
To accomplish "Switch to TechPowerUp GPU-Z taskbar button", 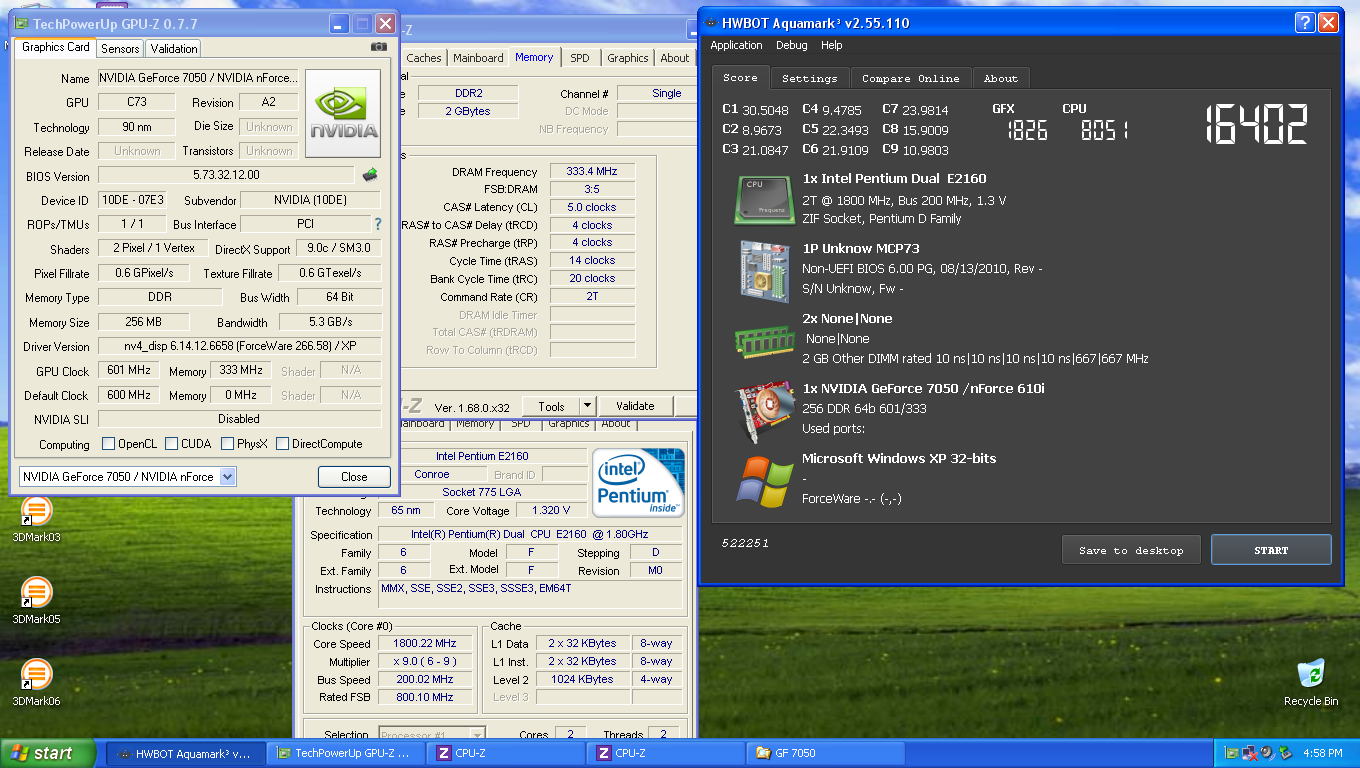I will point(345,753).
